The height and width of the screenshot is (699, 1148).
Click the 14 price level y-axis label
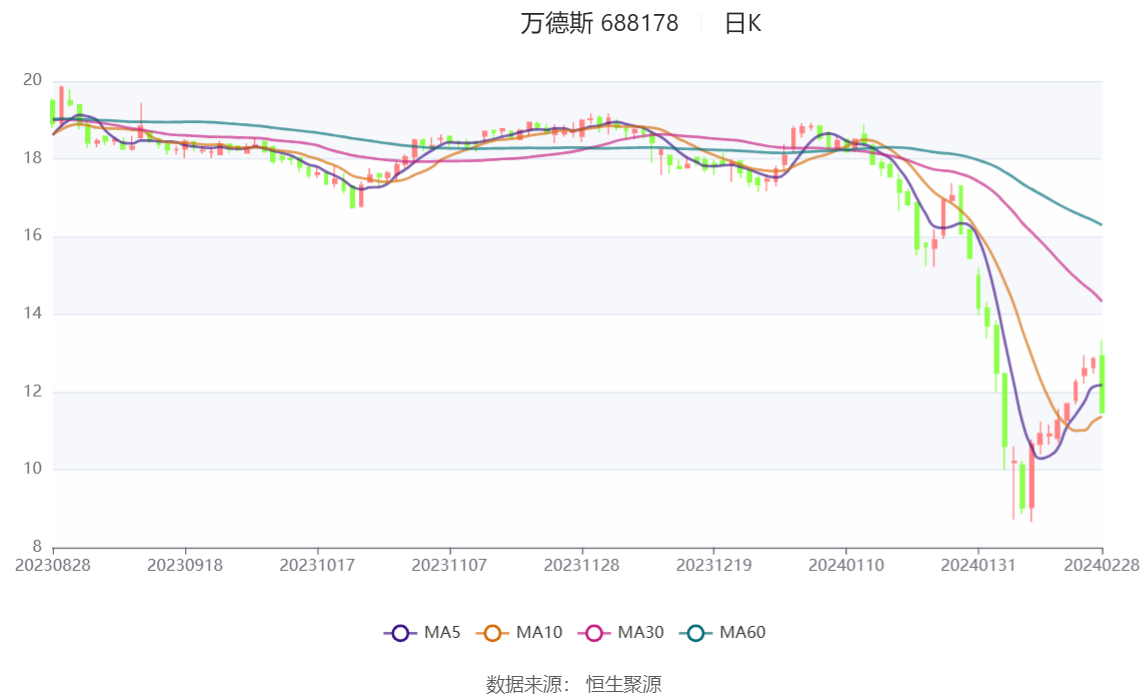(x=32, y=313)
